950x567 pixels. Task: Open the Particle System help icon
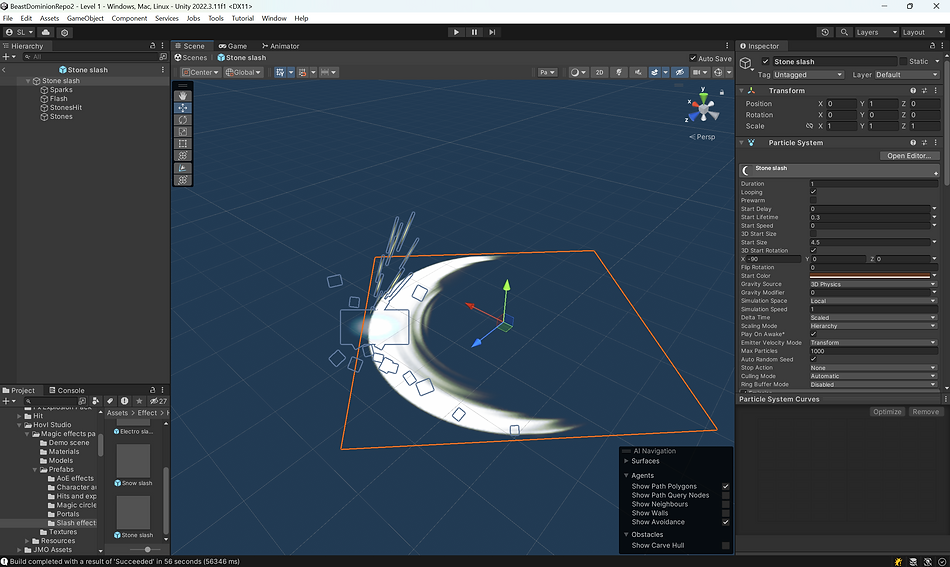913,142
